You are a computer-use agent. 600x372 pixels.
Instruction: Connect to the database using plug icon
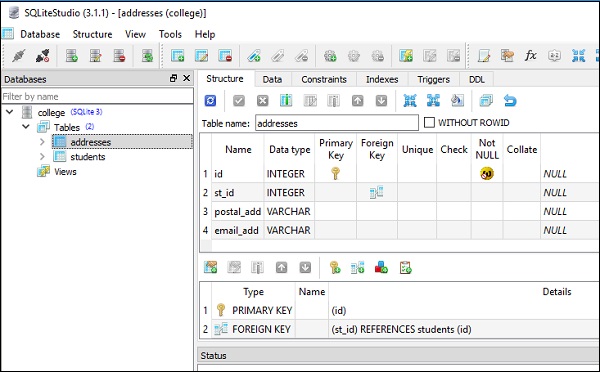tap(18, 56)
